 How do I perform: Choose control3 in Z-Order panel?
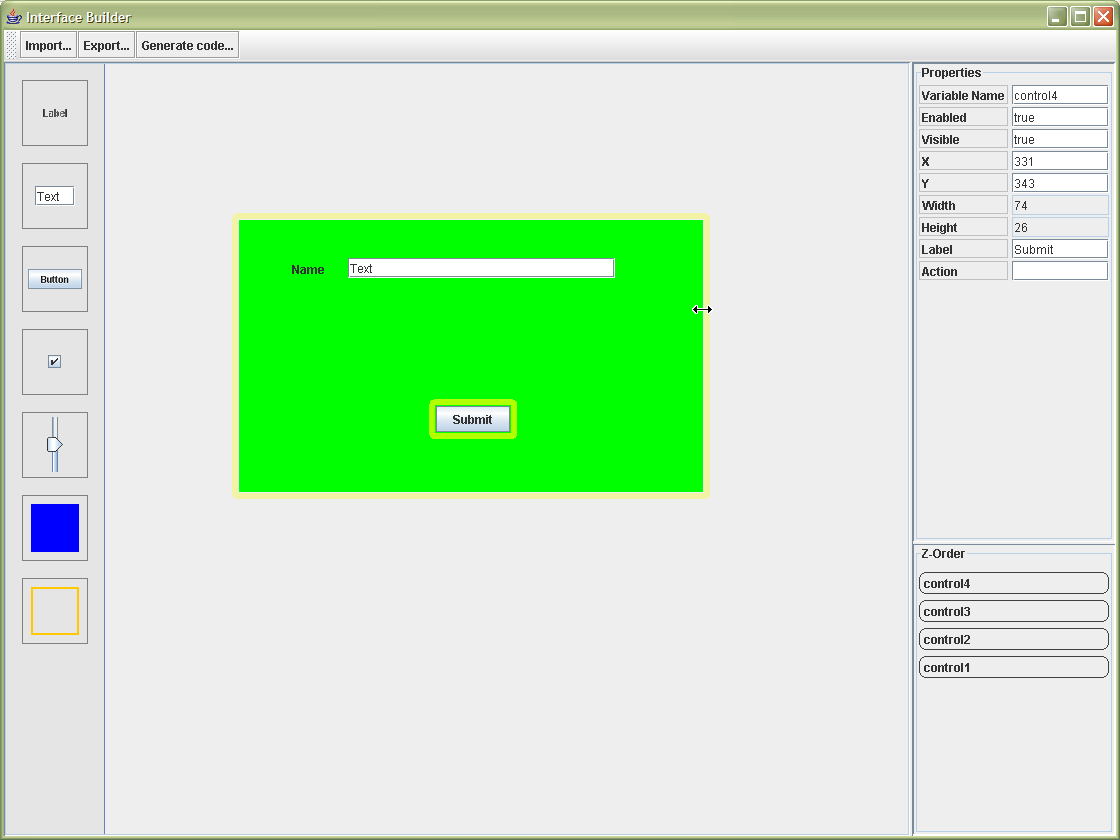[1013, 611]
